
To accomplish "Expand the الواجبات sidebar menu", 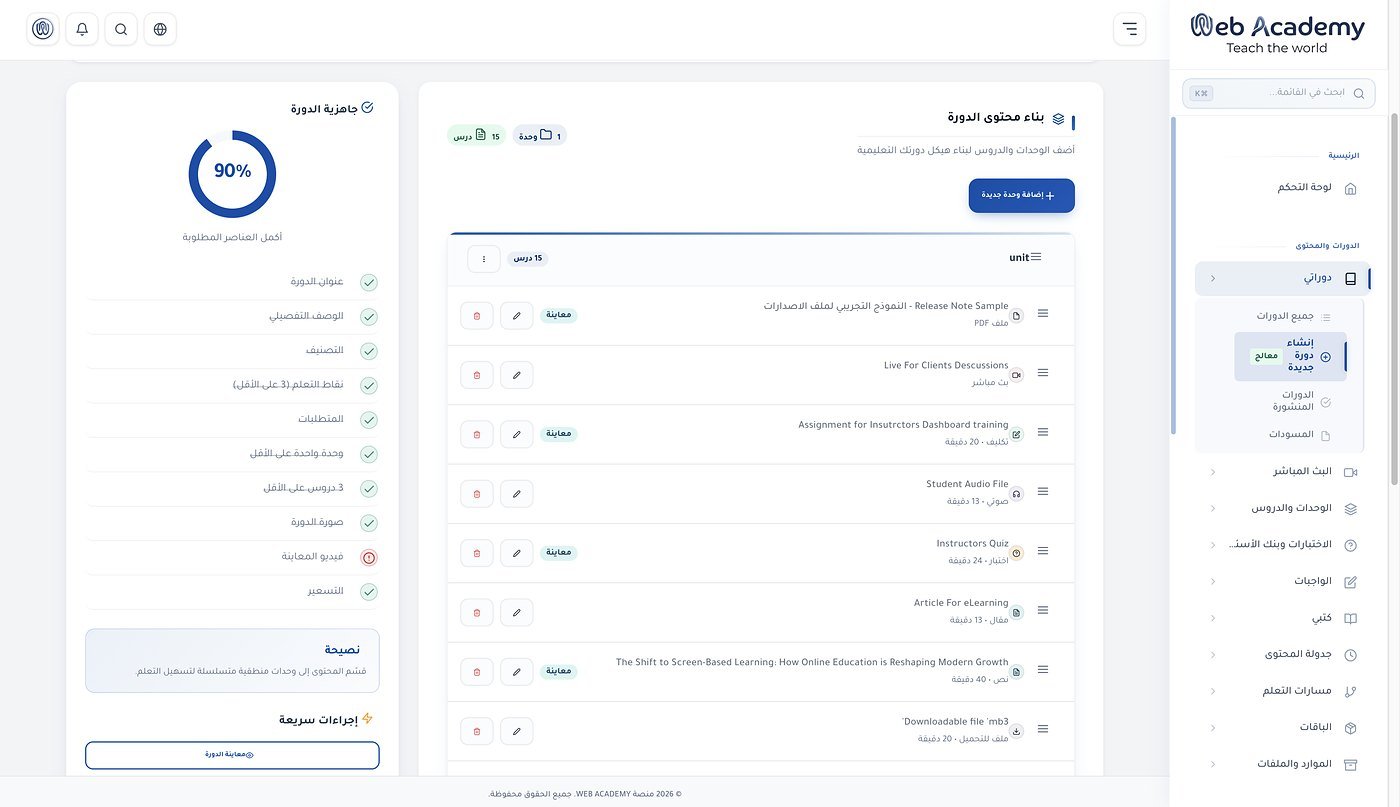I will point(1283,582).
